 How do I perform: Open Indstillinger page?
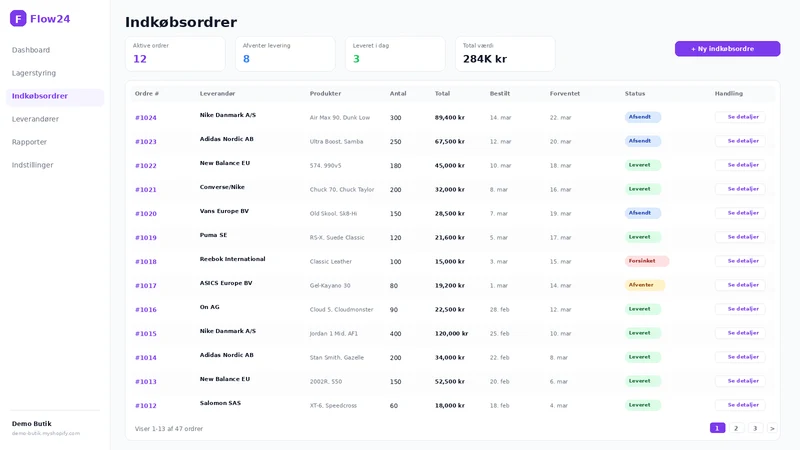point(32,165)
